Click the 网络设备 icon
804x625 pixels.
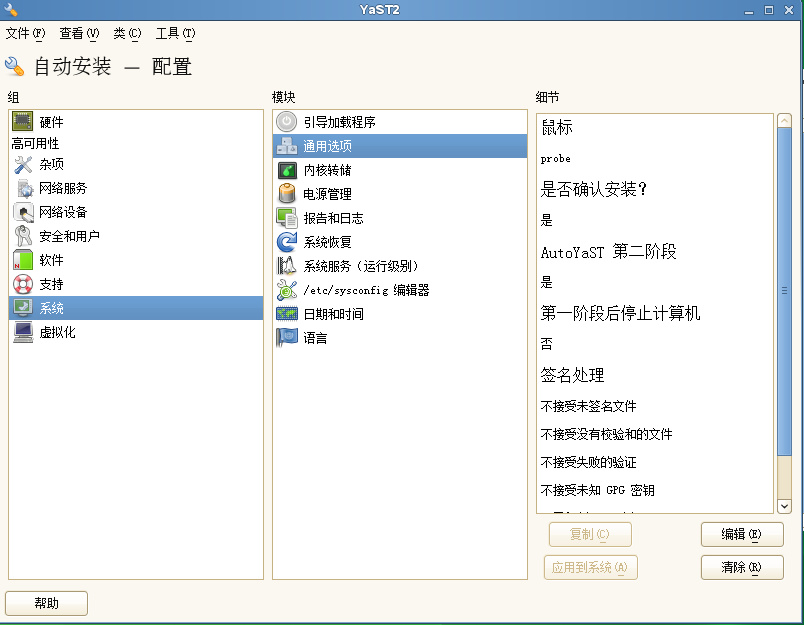pyautogui.click(x=23, y=212)
